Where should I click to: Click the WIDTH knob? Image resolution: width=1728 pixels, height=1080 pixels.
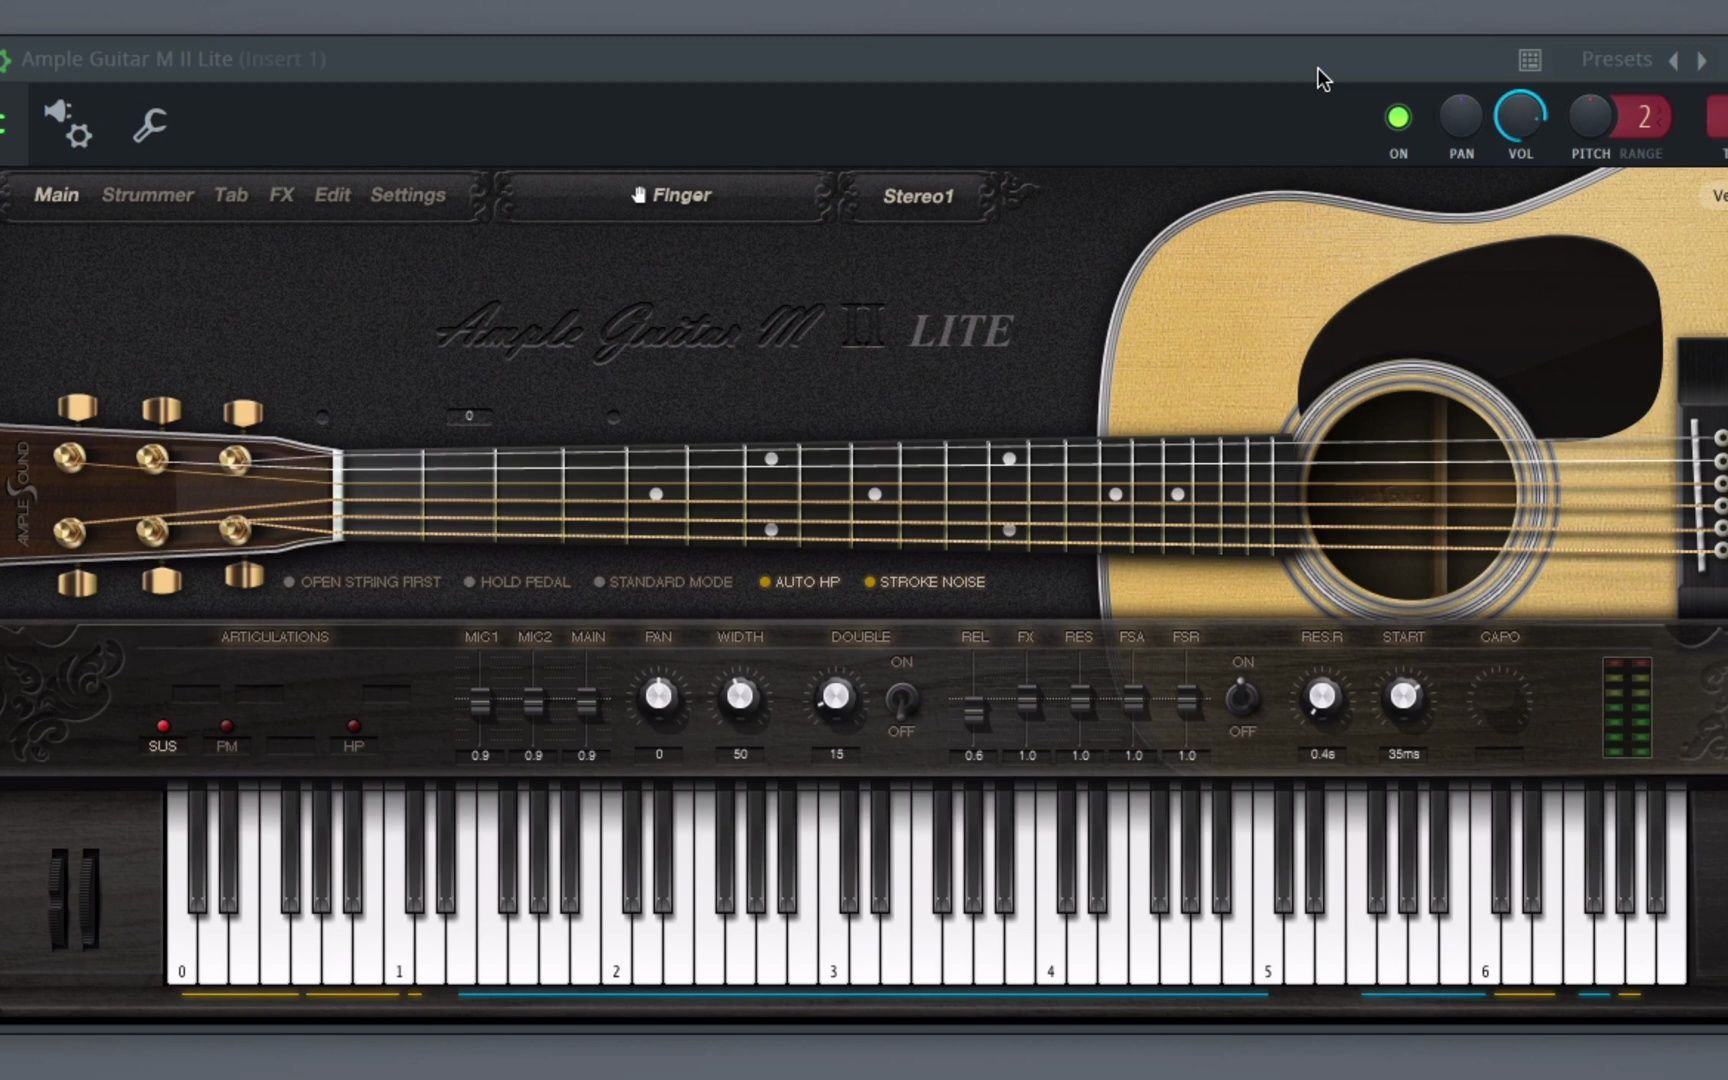[x=740, y=696]
